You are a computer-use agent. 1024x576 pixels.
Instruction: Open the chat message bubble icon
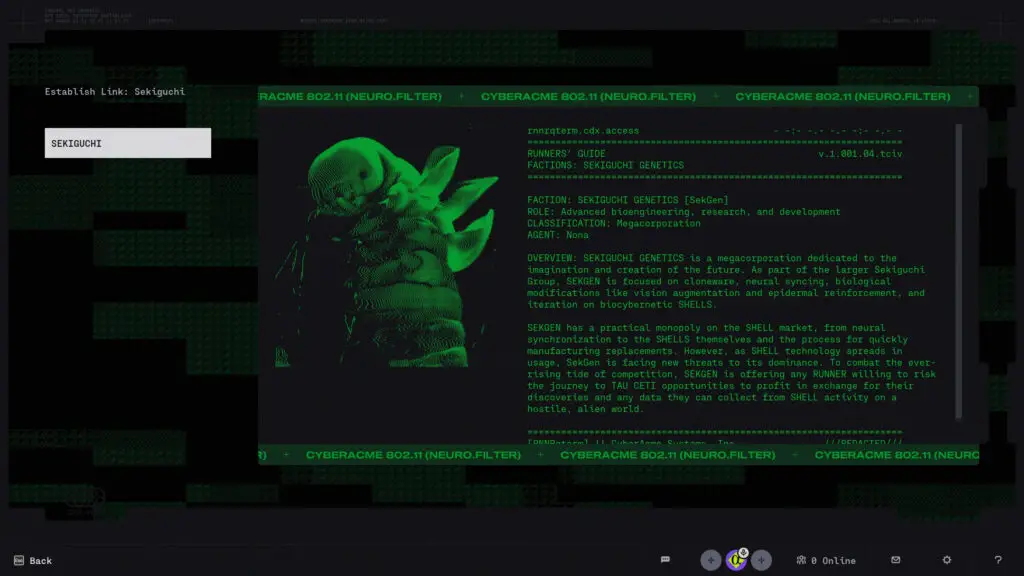click(x=664, y=560)
